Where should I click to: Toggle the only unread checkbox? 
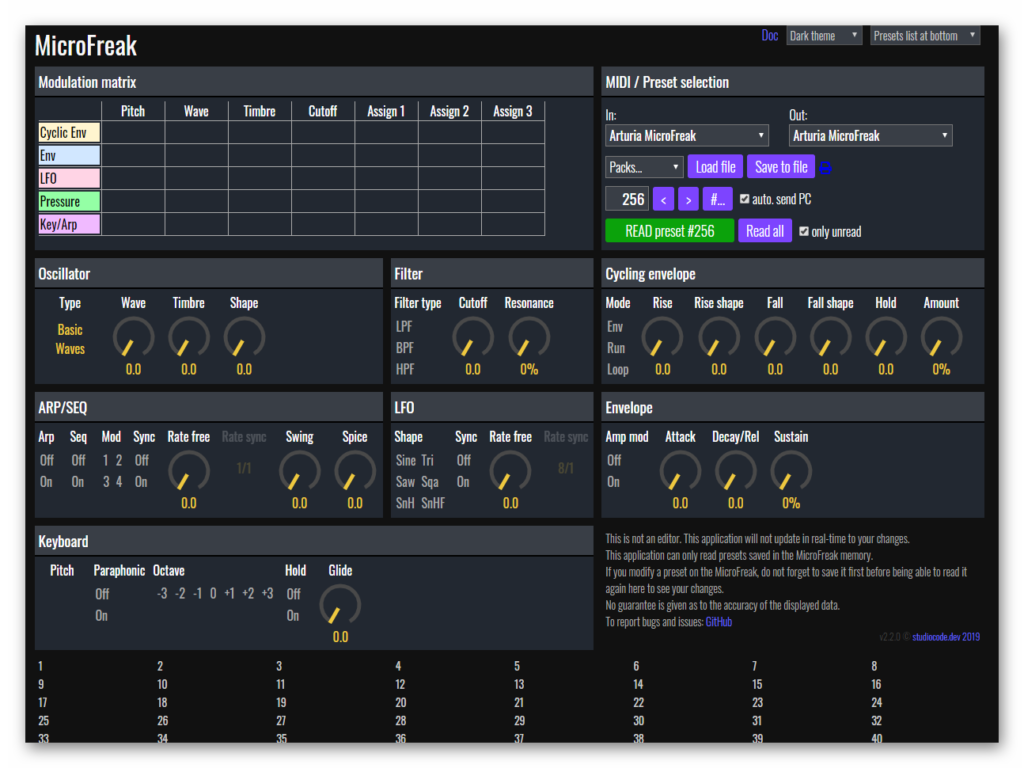[804, 231]
